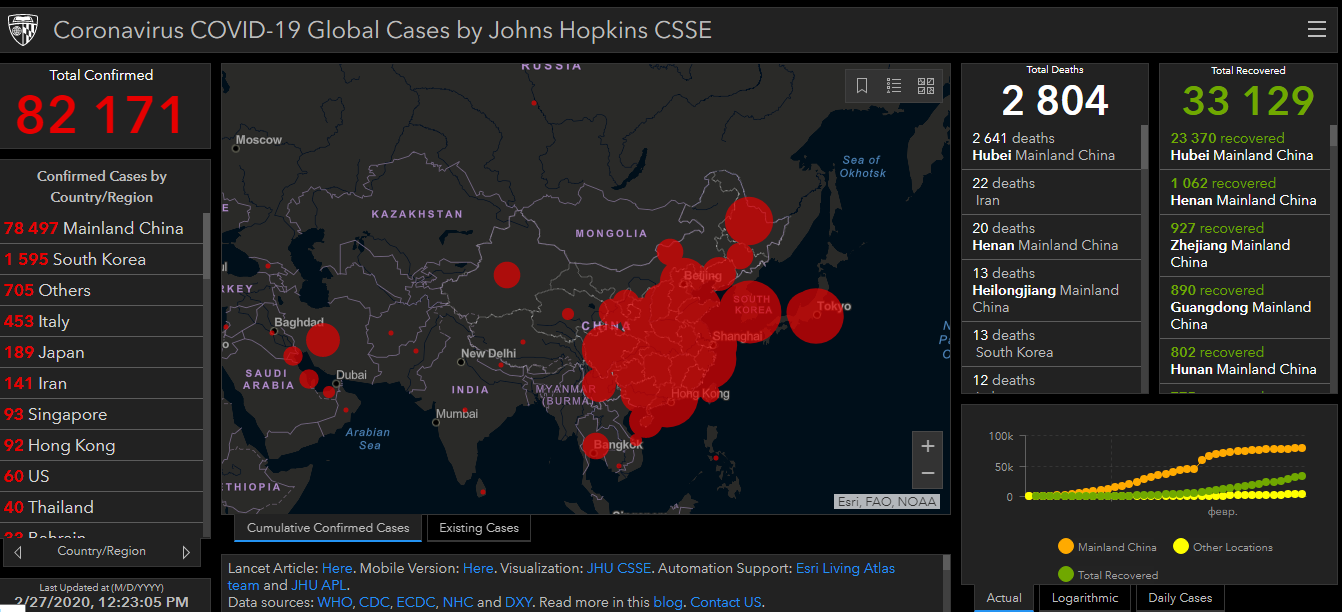Go to next Country/Region list with right arrow

coord(186,552)
